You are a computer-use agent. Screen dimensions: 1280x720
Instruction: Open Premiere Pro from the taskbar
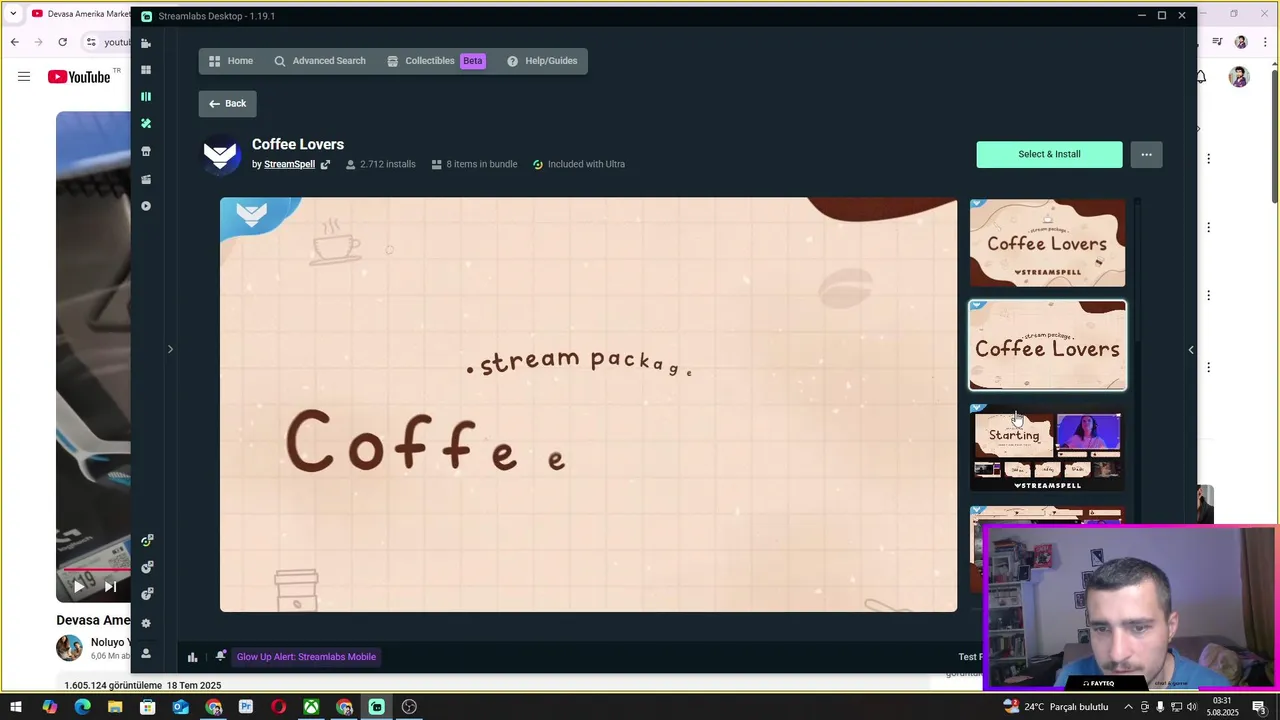coord(246,707)
